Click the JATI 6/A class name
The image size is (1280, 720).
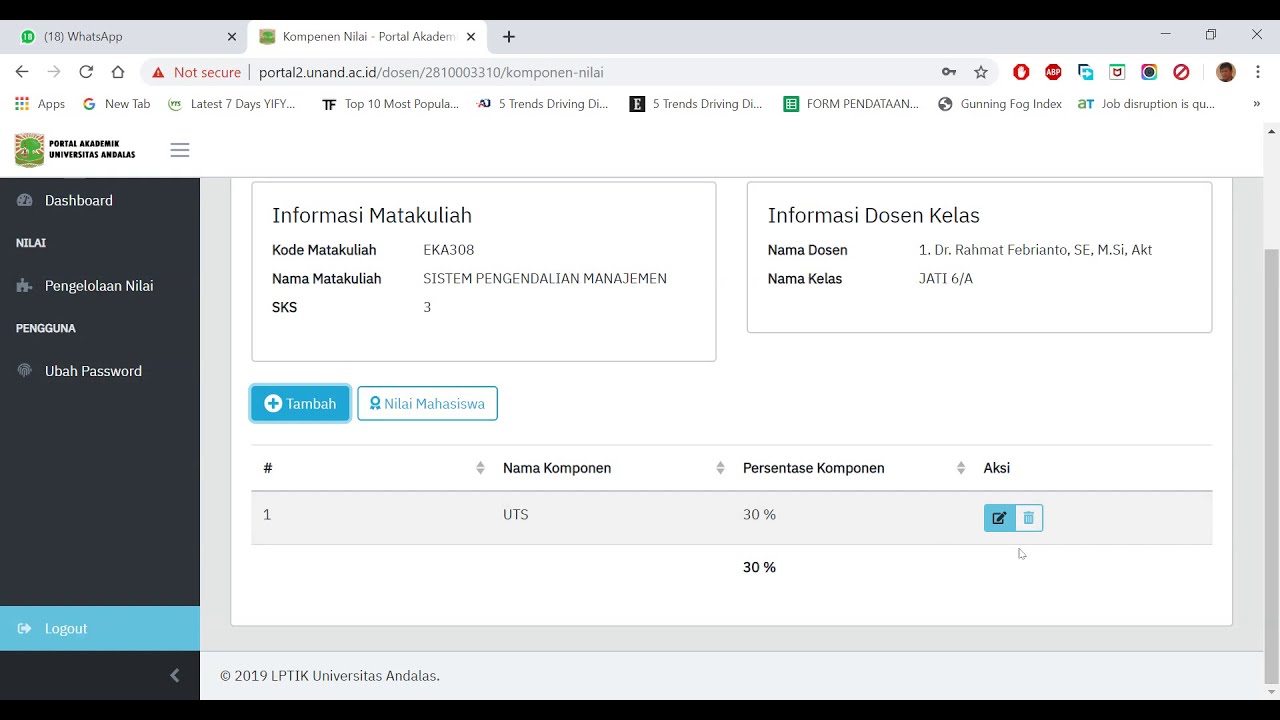point(945,279)
